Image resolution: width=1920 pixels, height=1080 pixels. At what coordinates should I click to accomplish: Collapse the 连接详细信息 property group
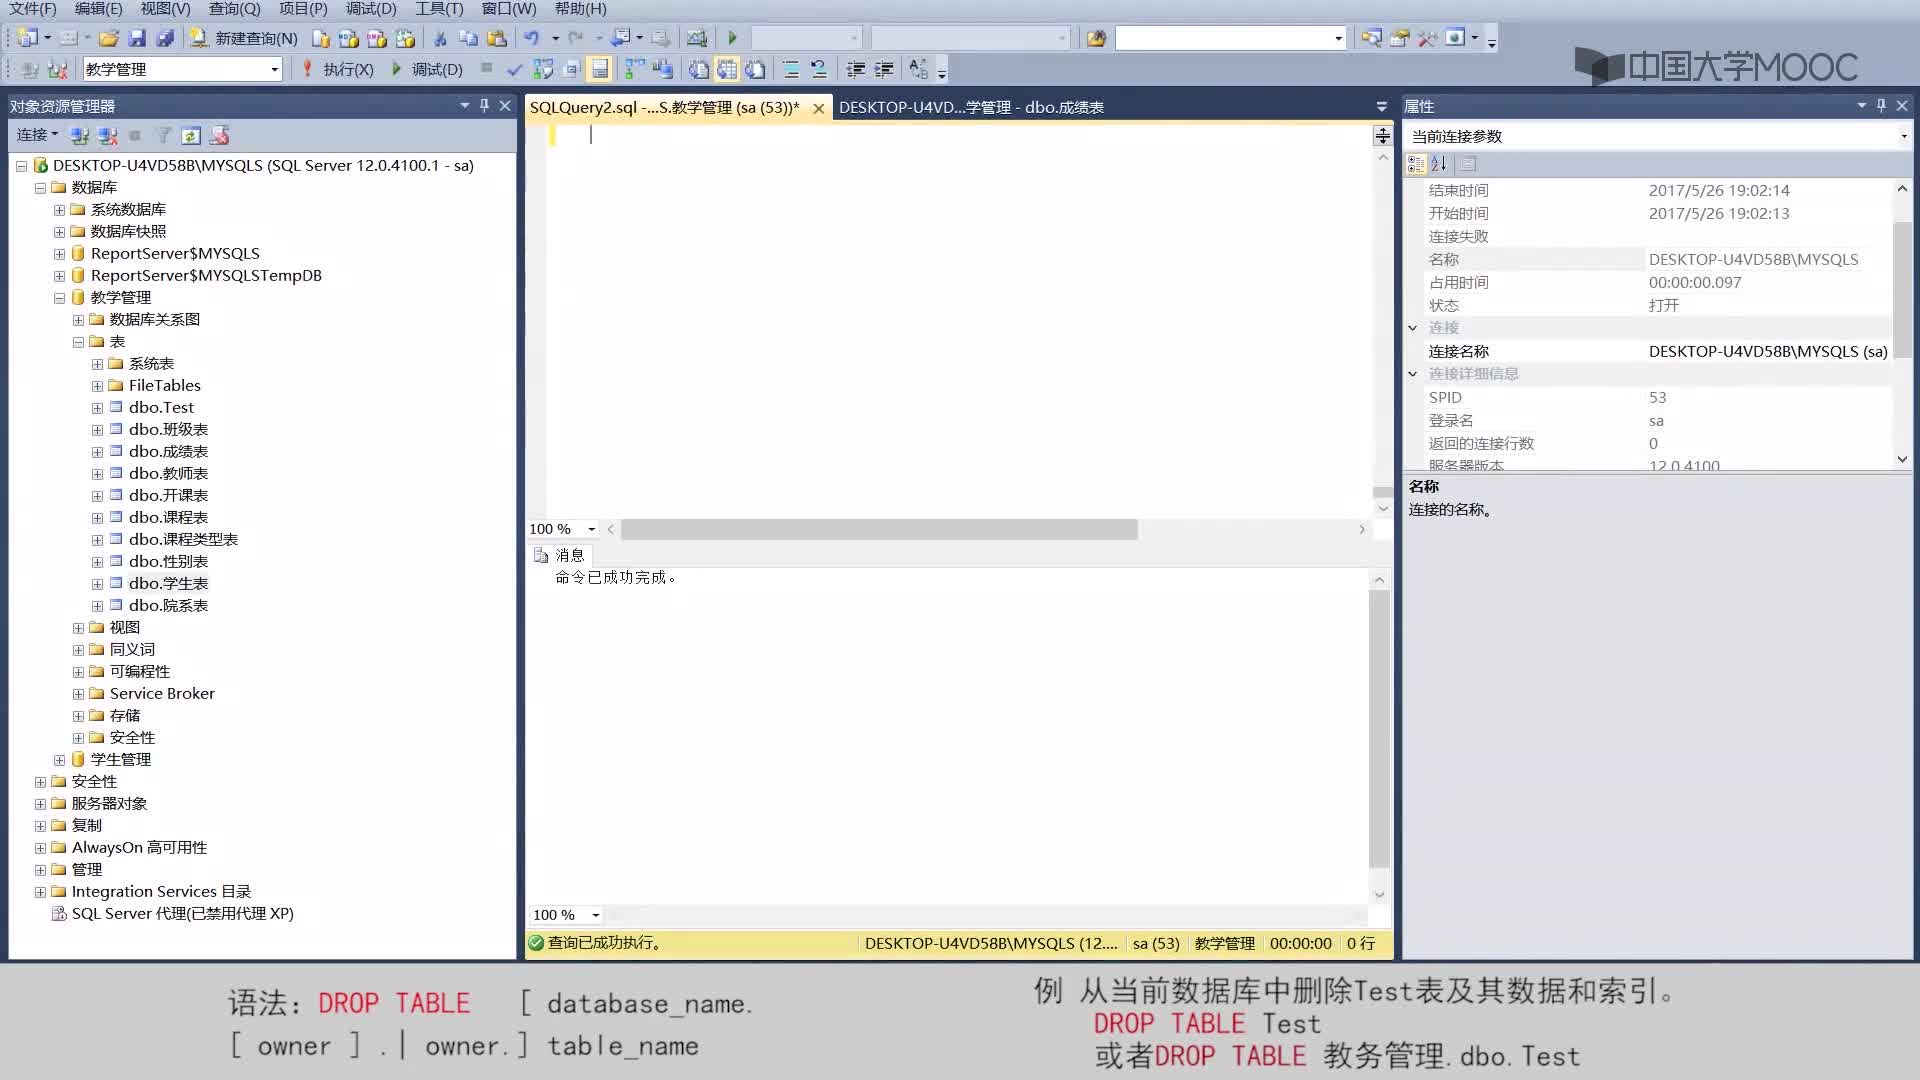[1413, 374]
